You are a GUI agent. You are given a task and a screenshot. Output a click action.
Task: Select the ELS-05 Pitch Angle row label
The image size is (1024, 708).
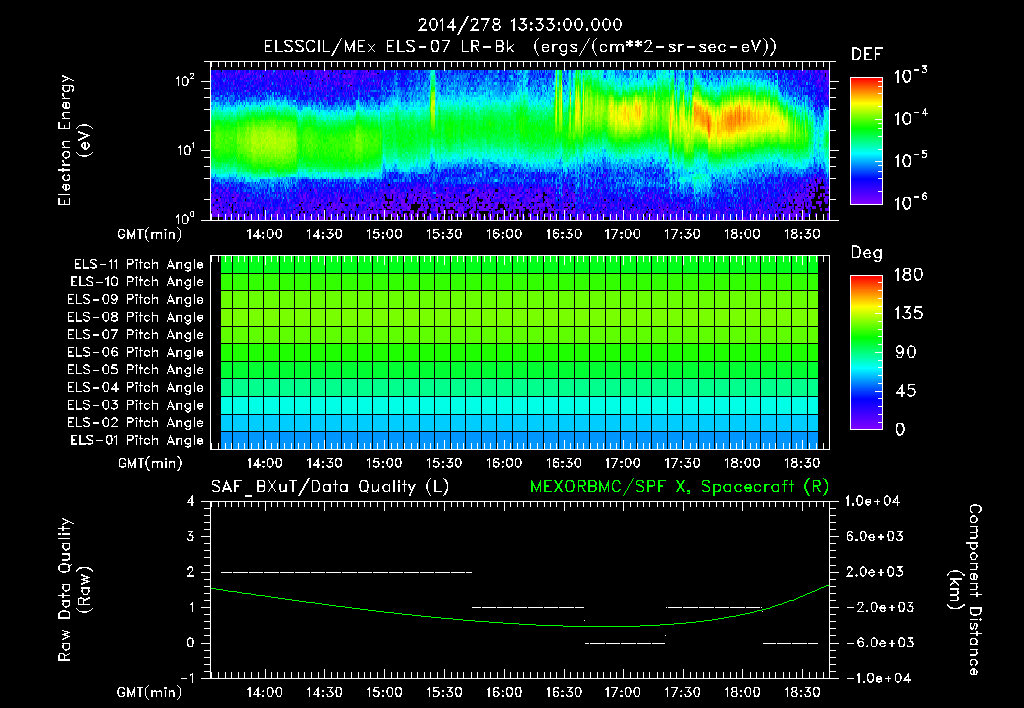[136, 370]
